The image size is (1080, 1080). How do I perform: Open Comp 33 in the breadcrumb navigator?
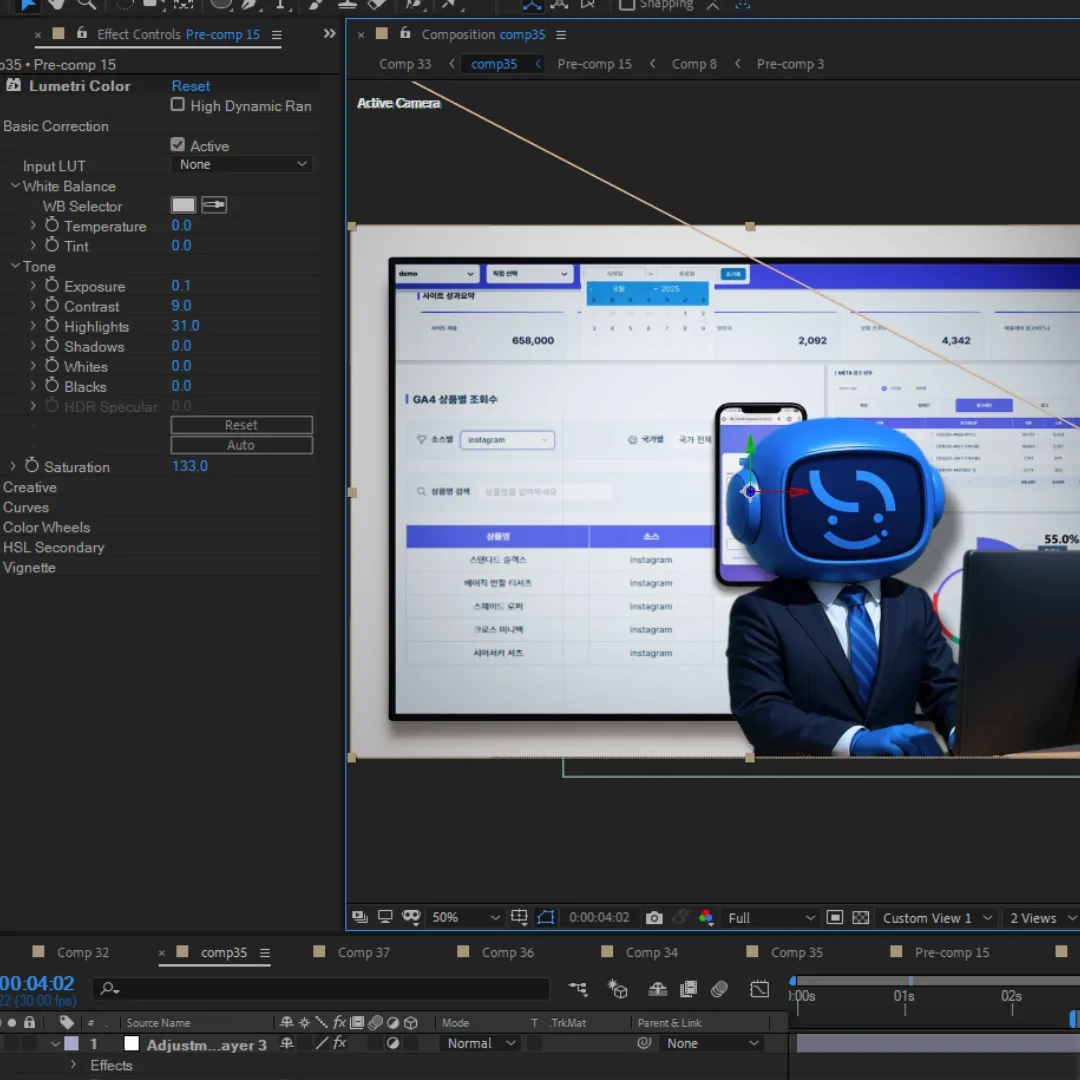[x=405, y=64]
